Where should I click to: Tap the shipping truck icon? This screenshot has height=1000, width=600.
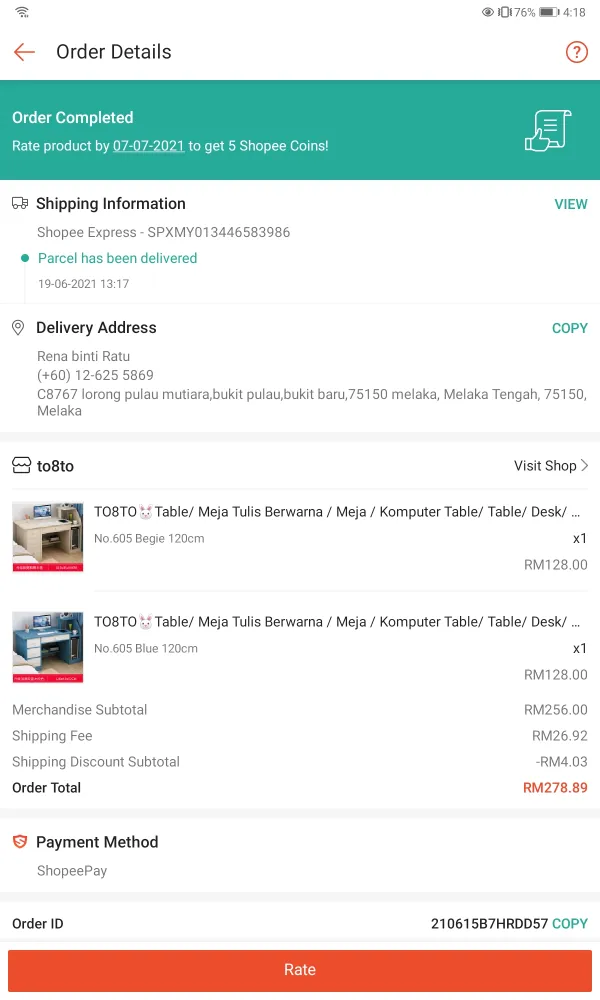(20, 203)
